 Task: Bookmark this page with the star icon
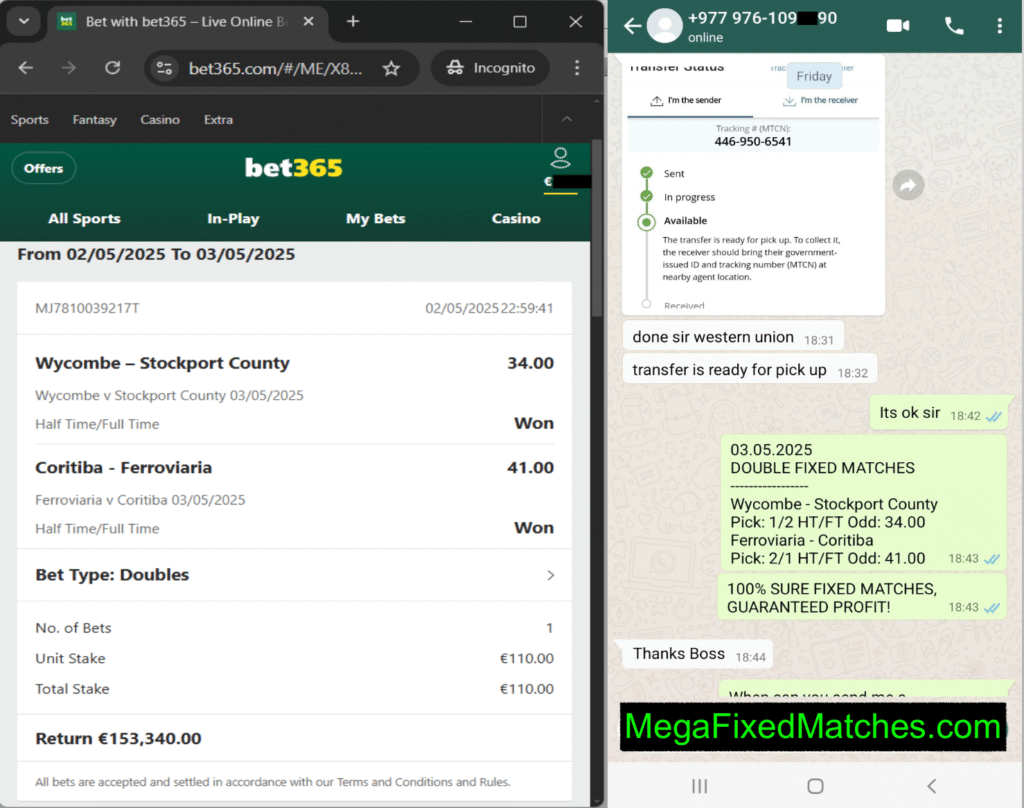pos(391,68)
